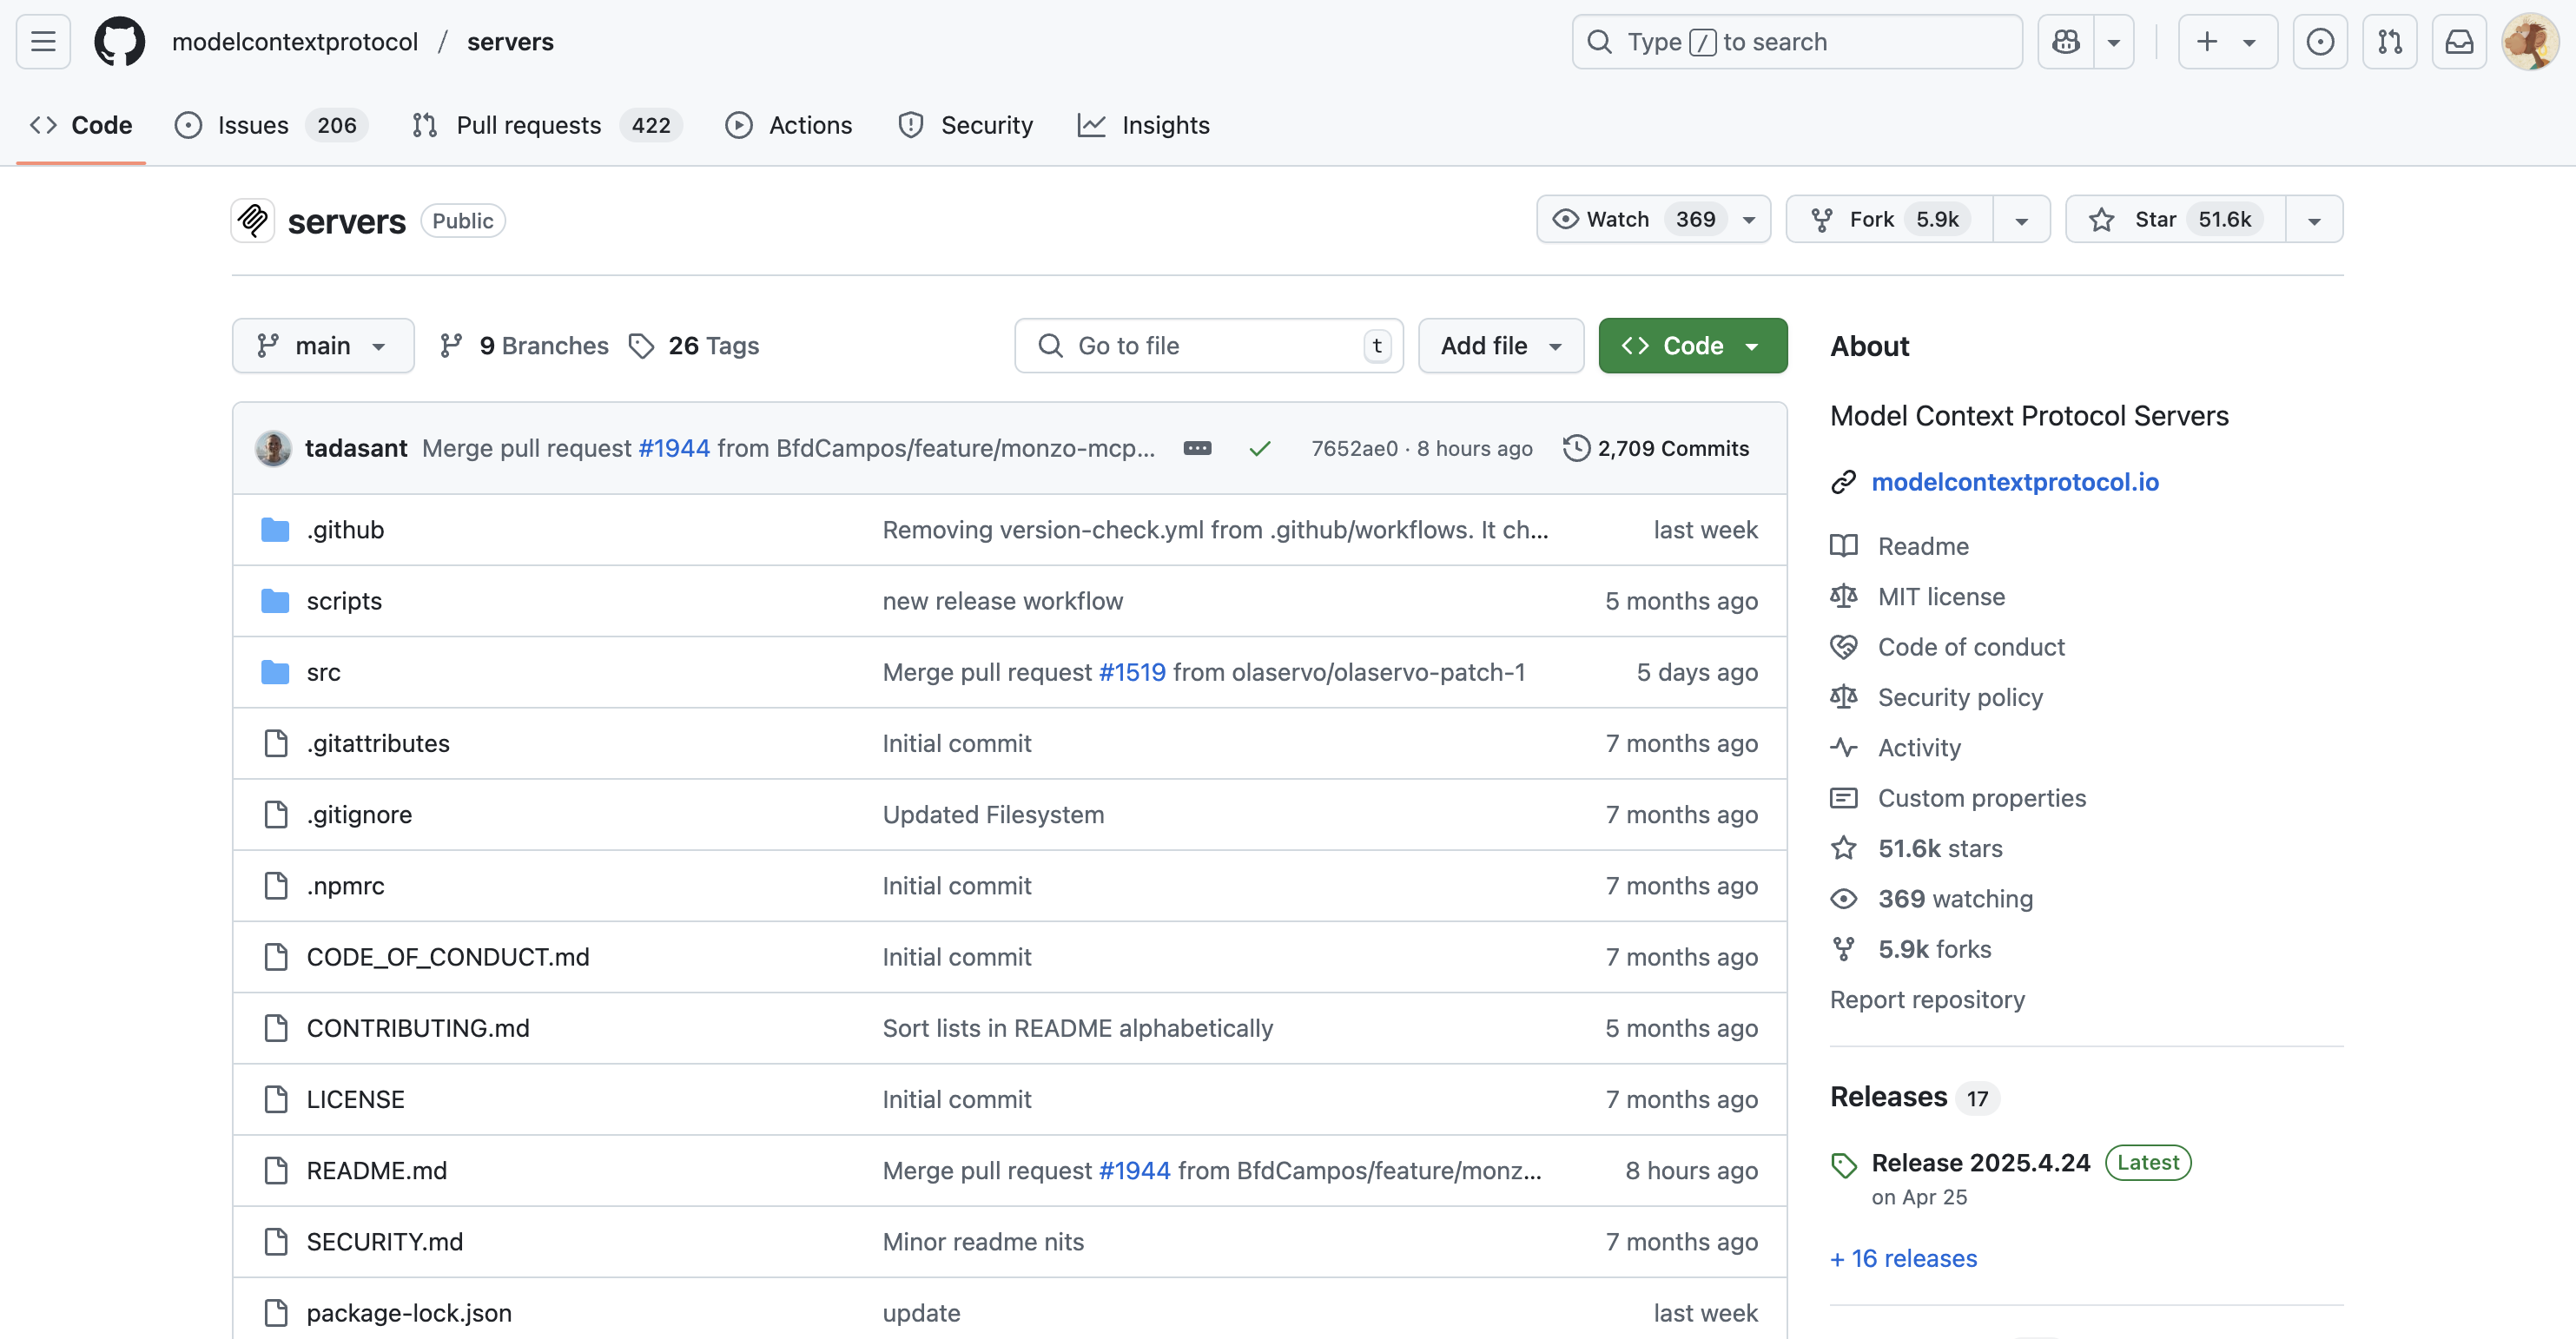Open the main branch dropdown
The width and height of the screenshot is (2576, 1339).
[322, 345]
